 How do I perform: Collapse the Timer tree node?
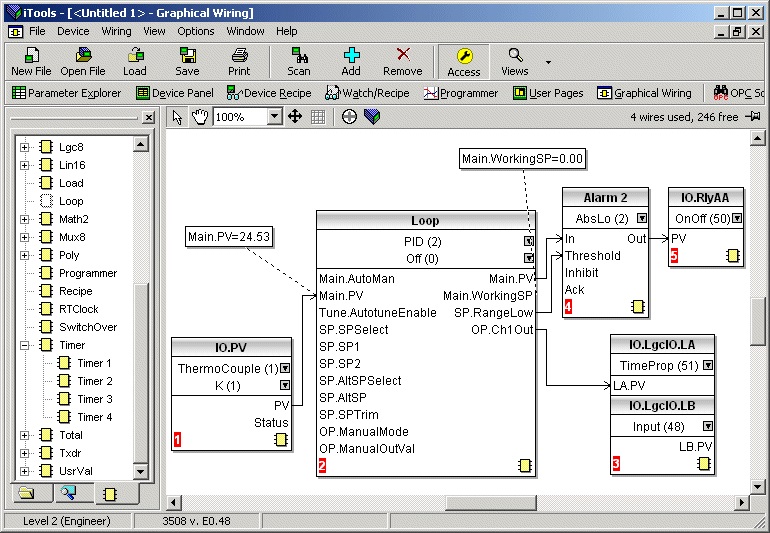[25, 345]
